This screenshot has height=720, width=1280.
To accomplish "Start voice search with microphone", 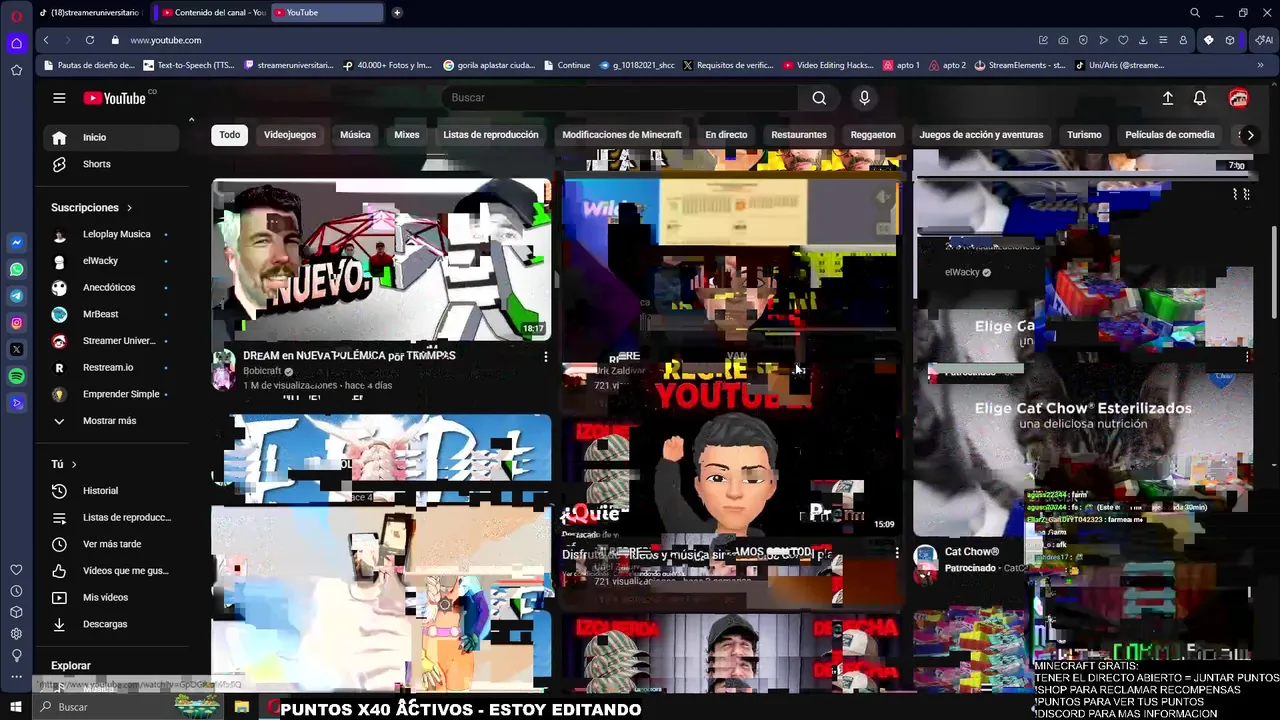I will click(864, 98).
